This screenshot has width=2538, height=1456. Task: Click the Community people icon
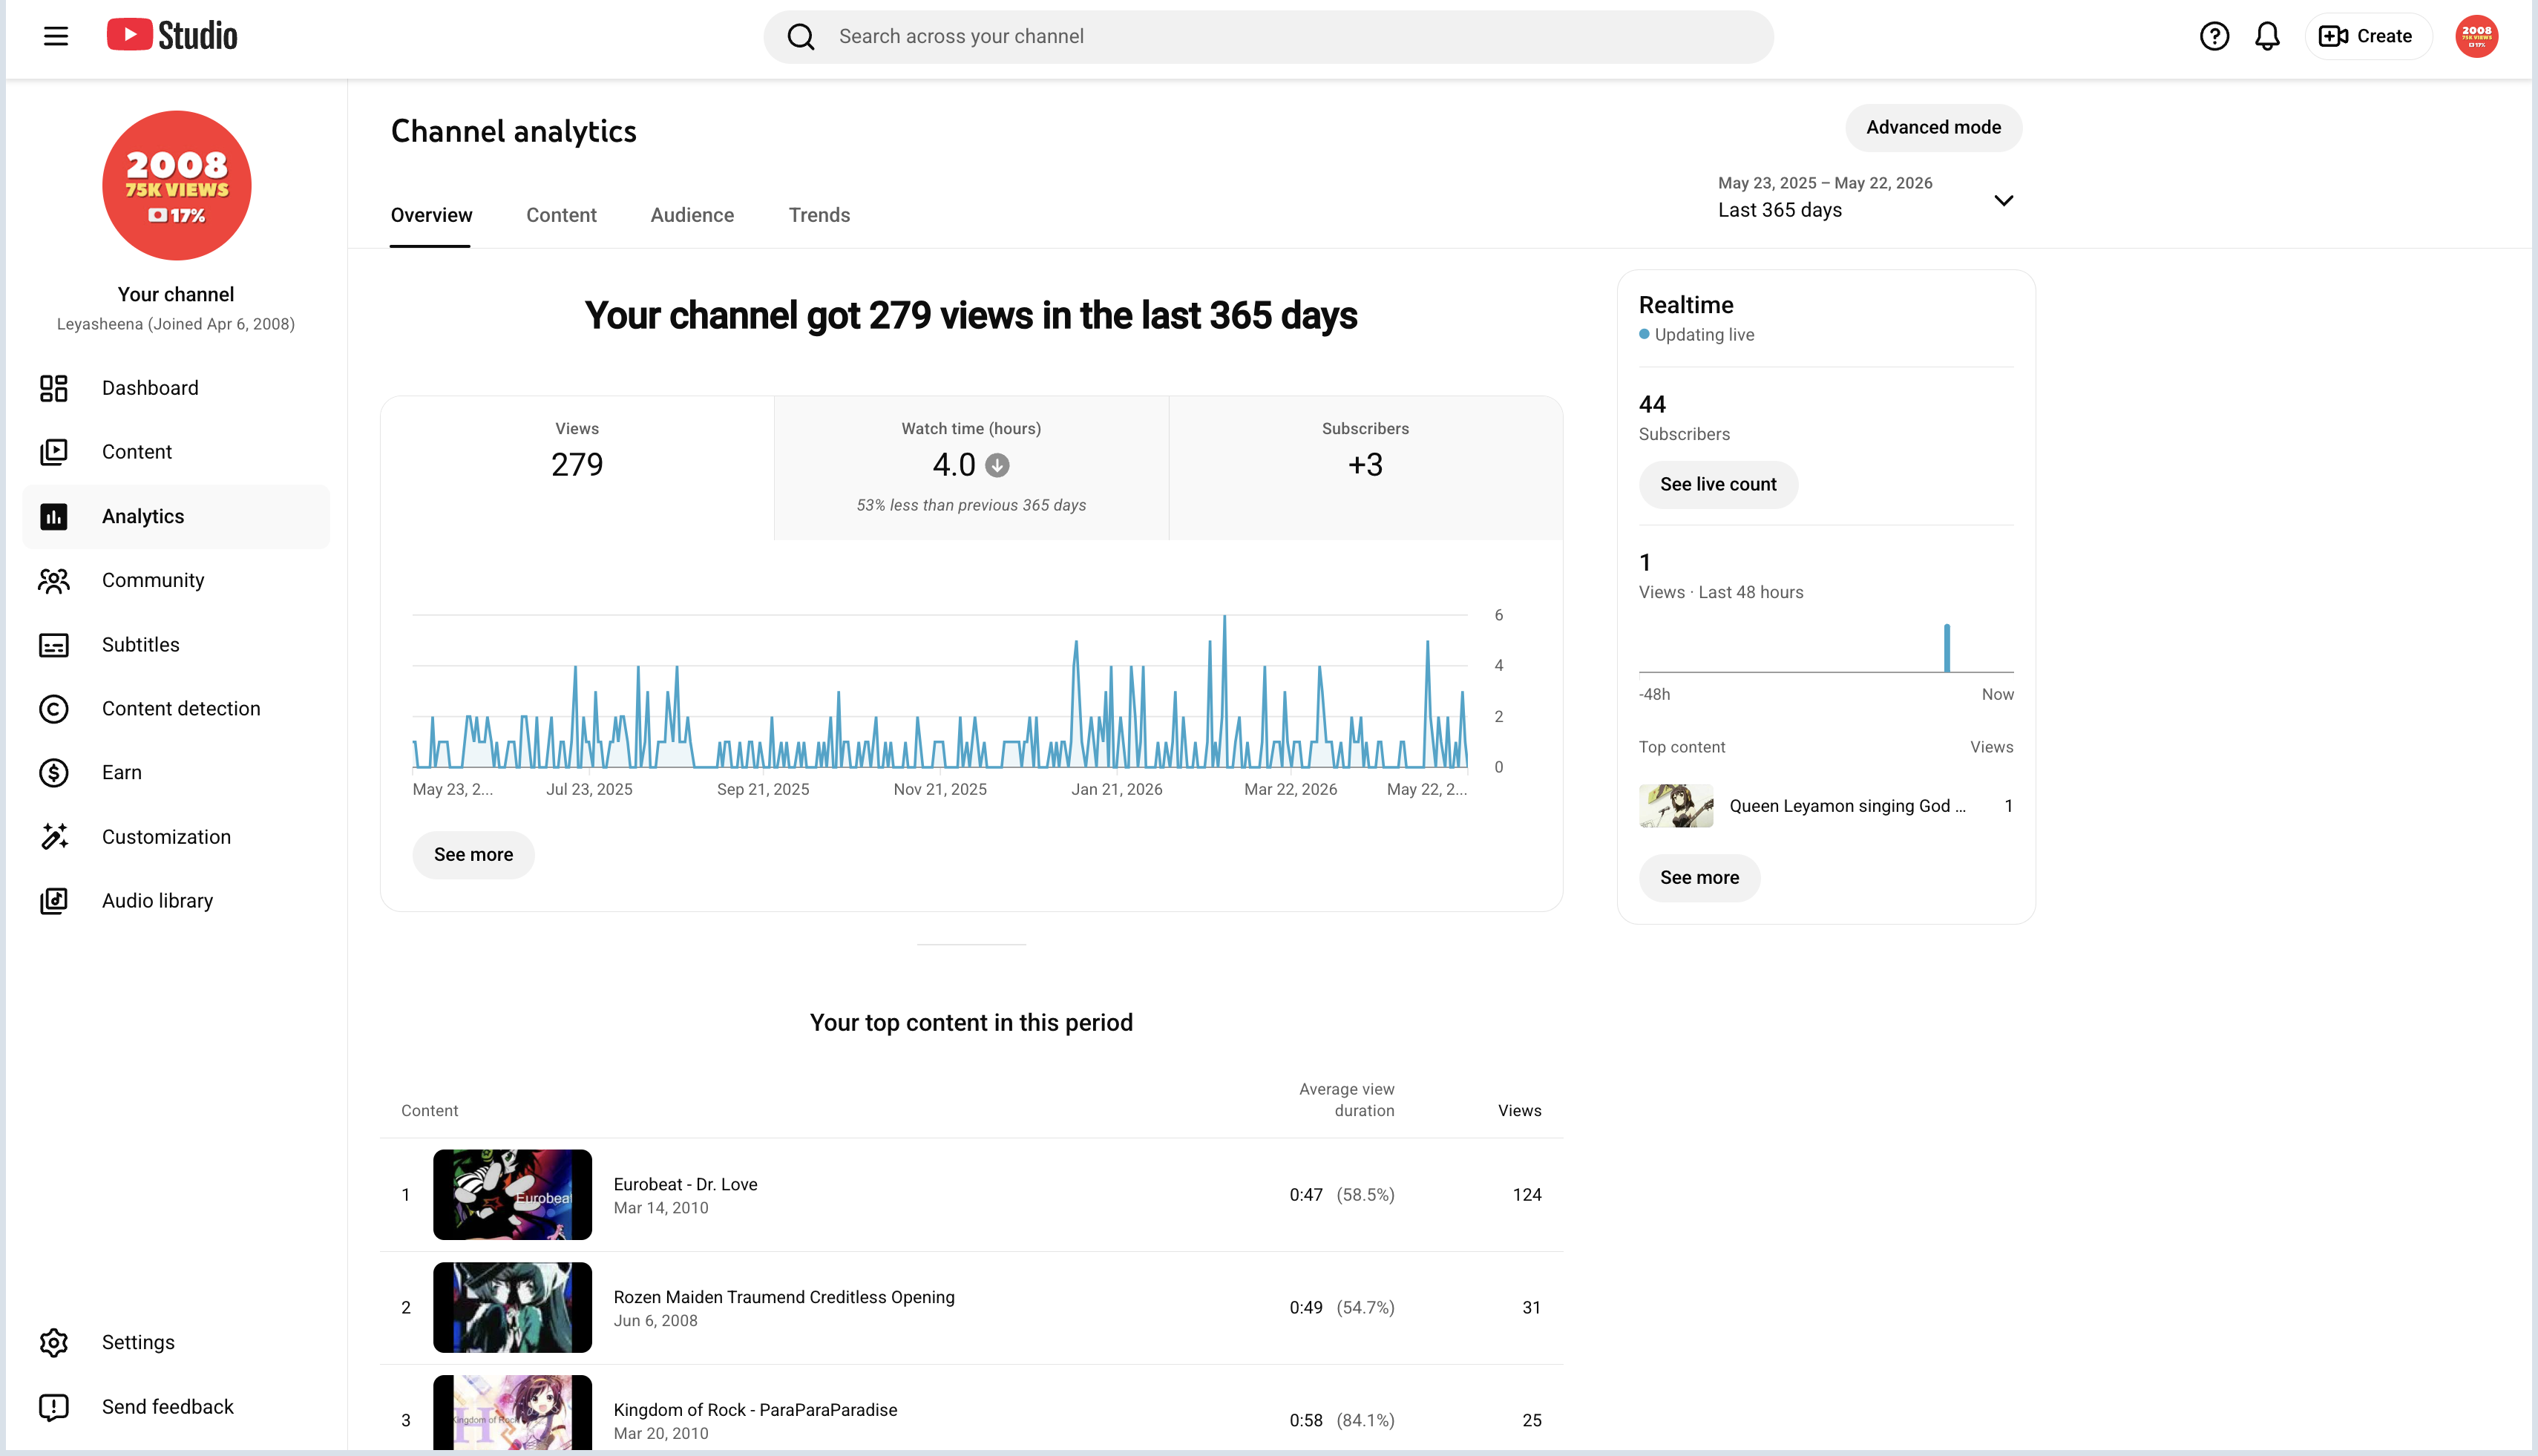point(54,581)
